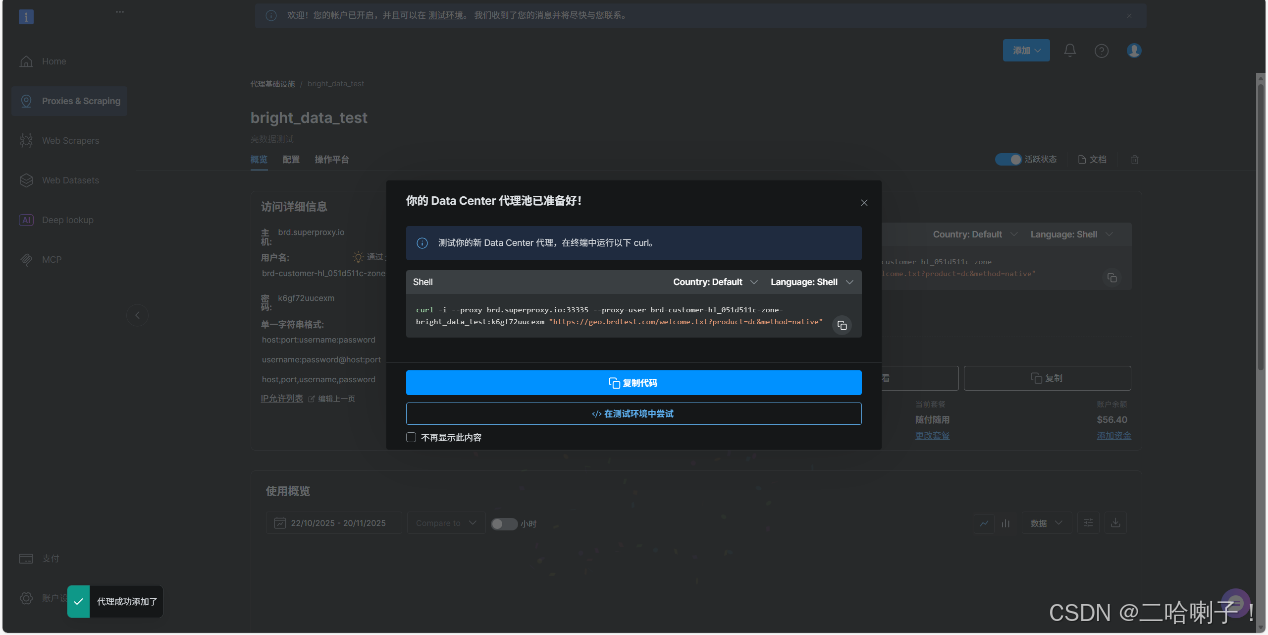Click the MCP icon in sidebar

tap(27, 260)
